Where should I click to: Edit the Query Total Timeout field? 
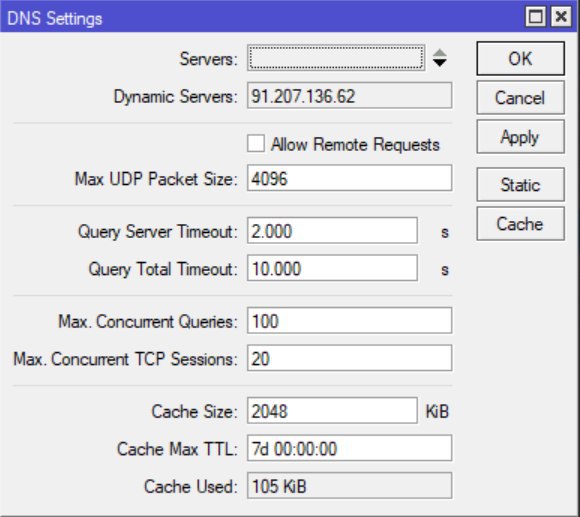tap(332, 268)
